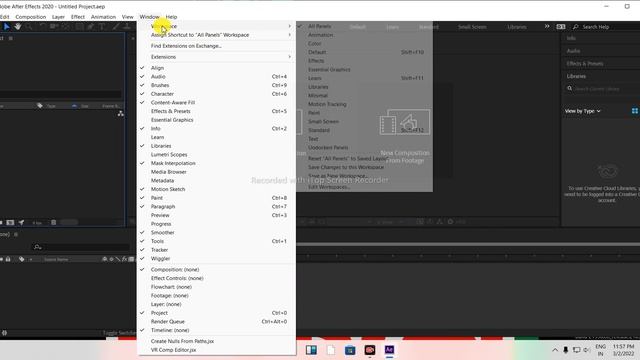Screen dimensions: 640x360
Task: Select the Type text tool
Action: coord(102,27)
